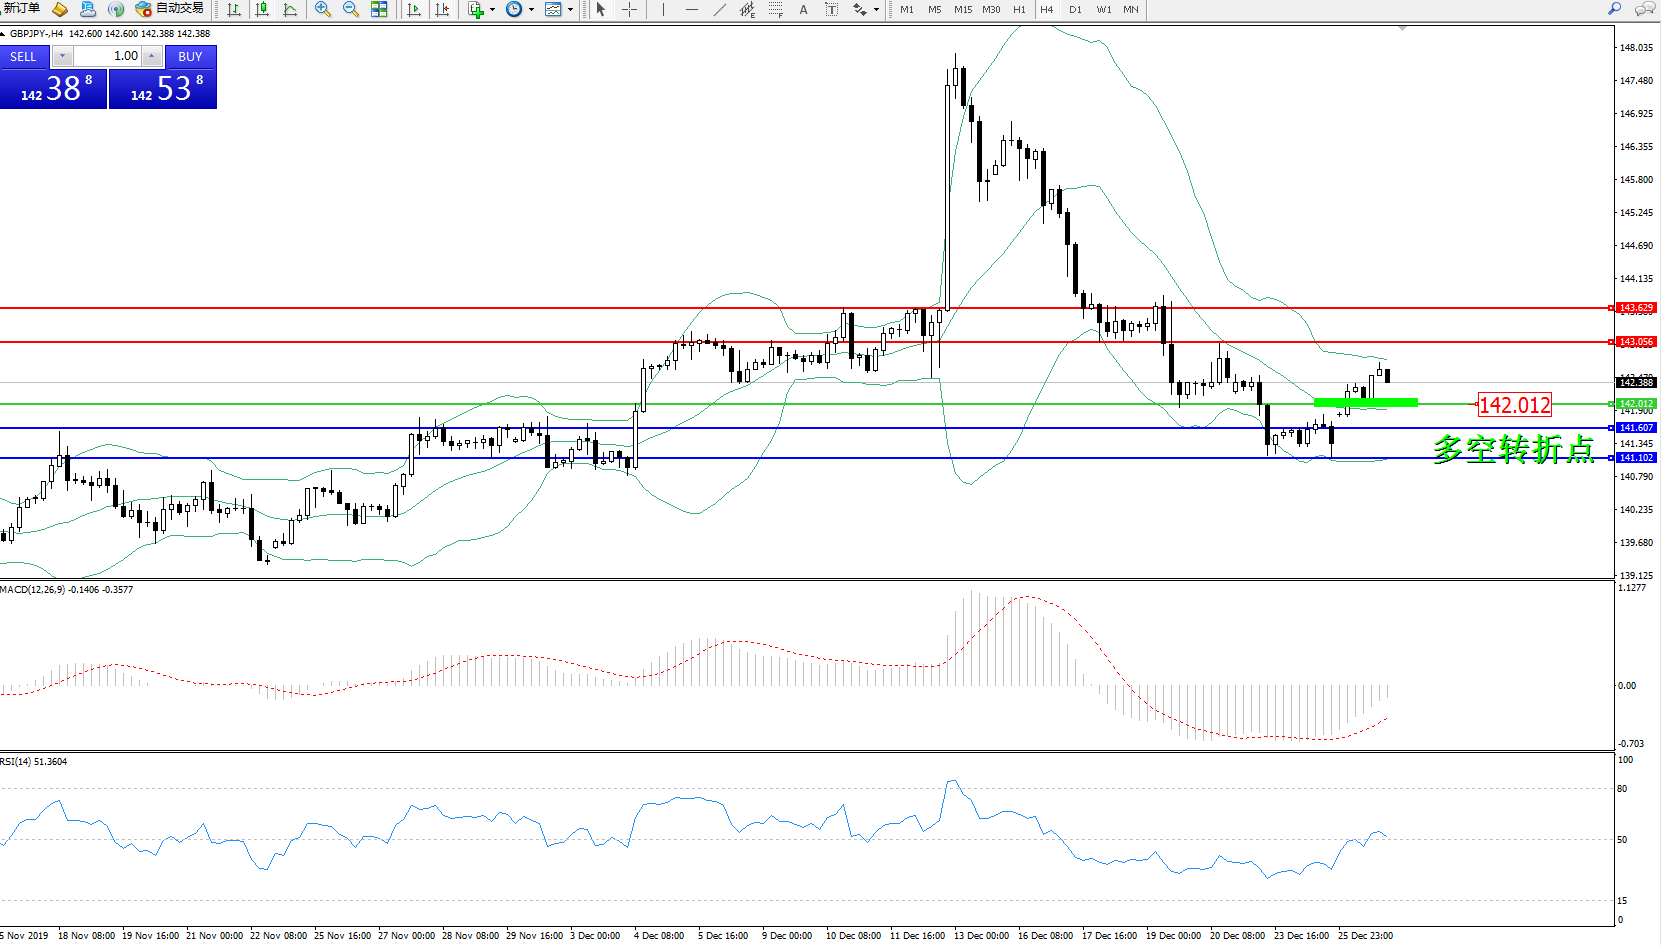Screen dimensions: 1661x945
Task: Switch to the M15 timeframe
Action: [962, 9]
